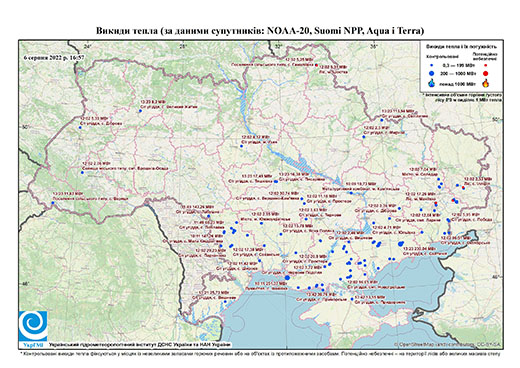This screenshot has height=368, width=520.
Task: Select the 113.84 MW blue dot near northeast border
Action: (x=382, y=120)
